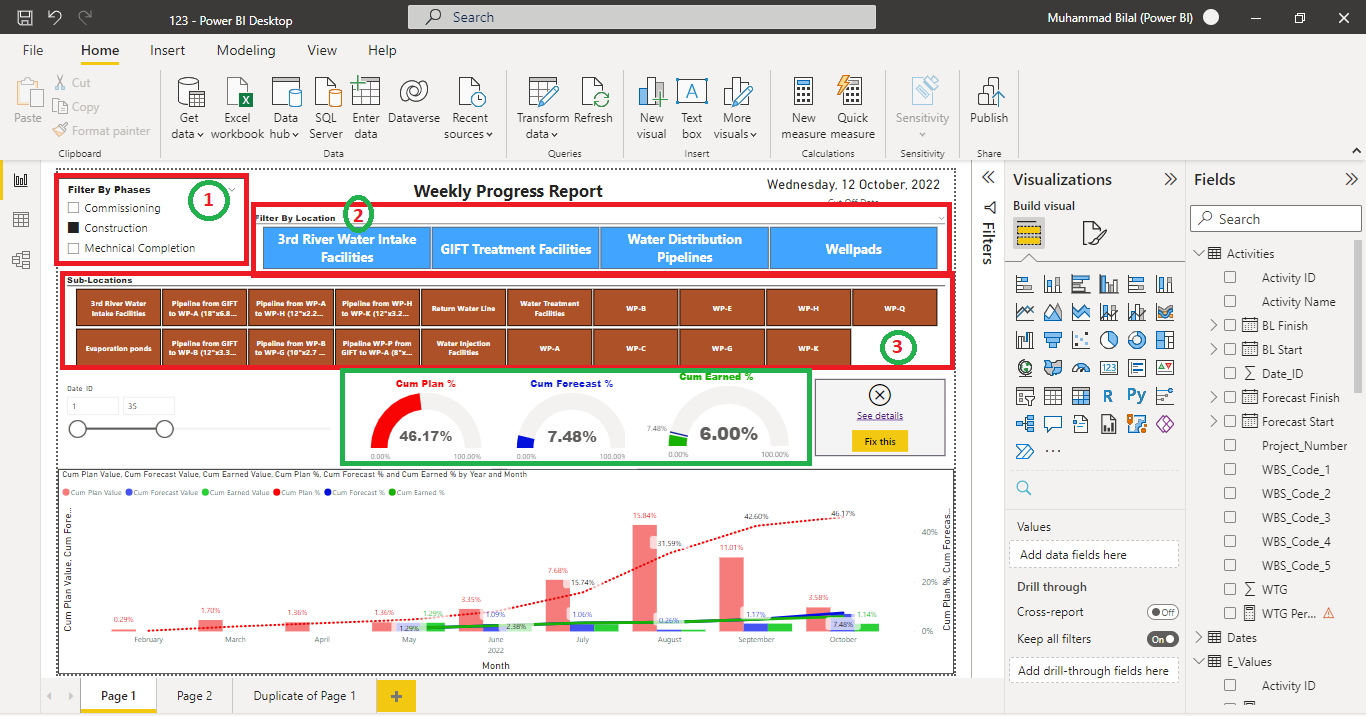Select the Pie chart visual icon

[1108, 340]
